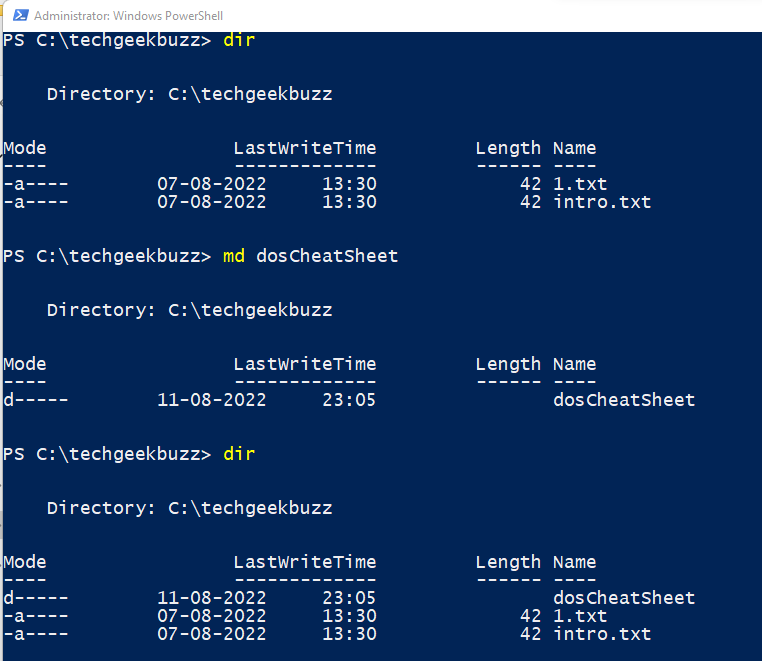Click the Administrator: Windows PowerShell title text
The height and width of the screenshot is (661, 762).
tap(128, 16)
